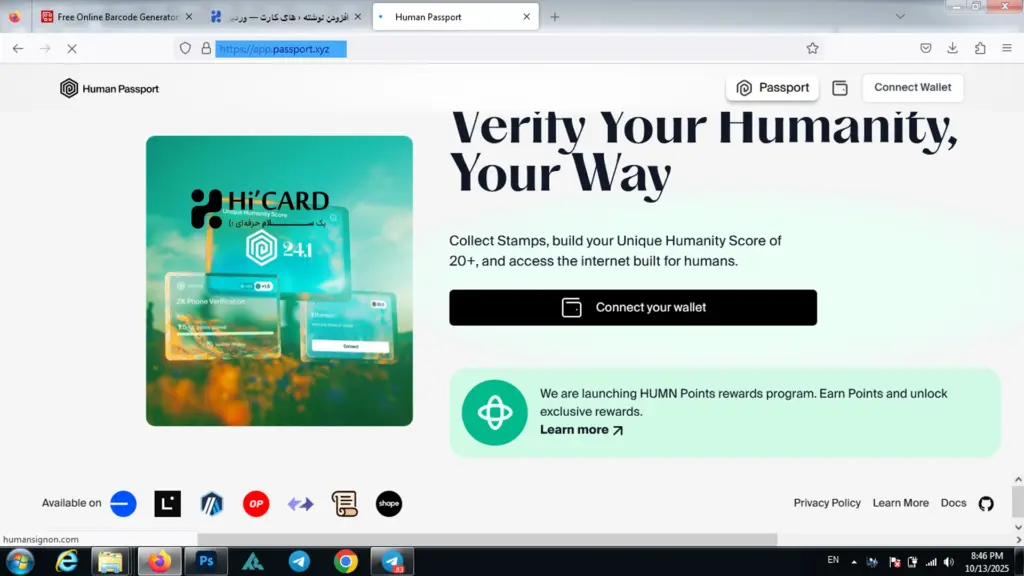Click the Connect your wallet button
The height and width of the screenshot is (576, 1024).
point(633,308)
